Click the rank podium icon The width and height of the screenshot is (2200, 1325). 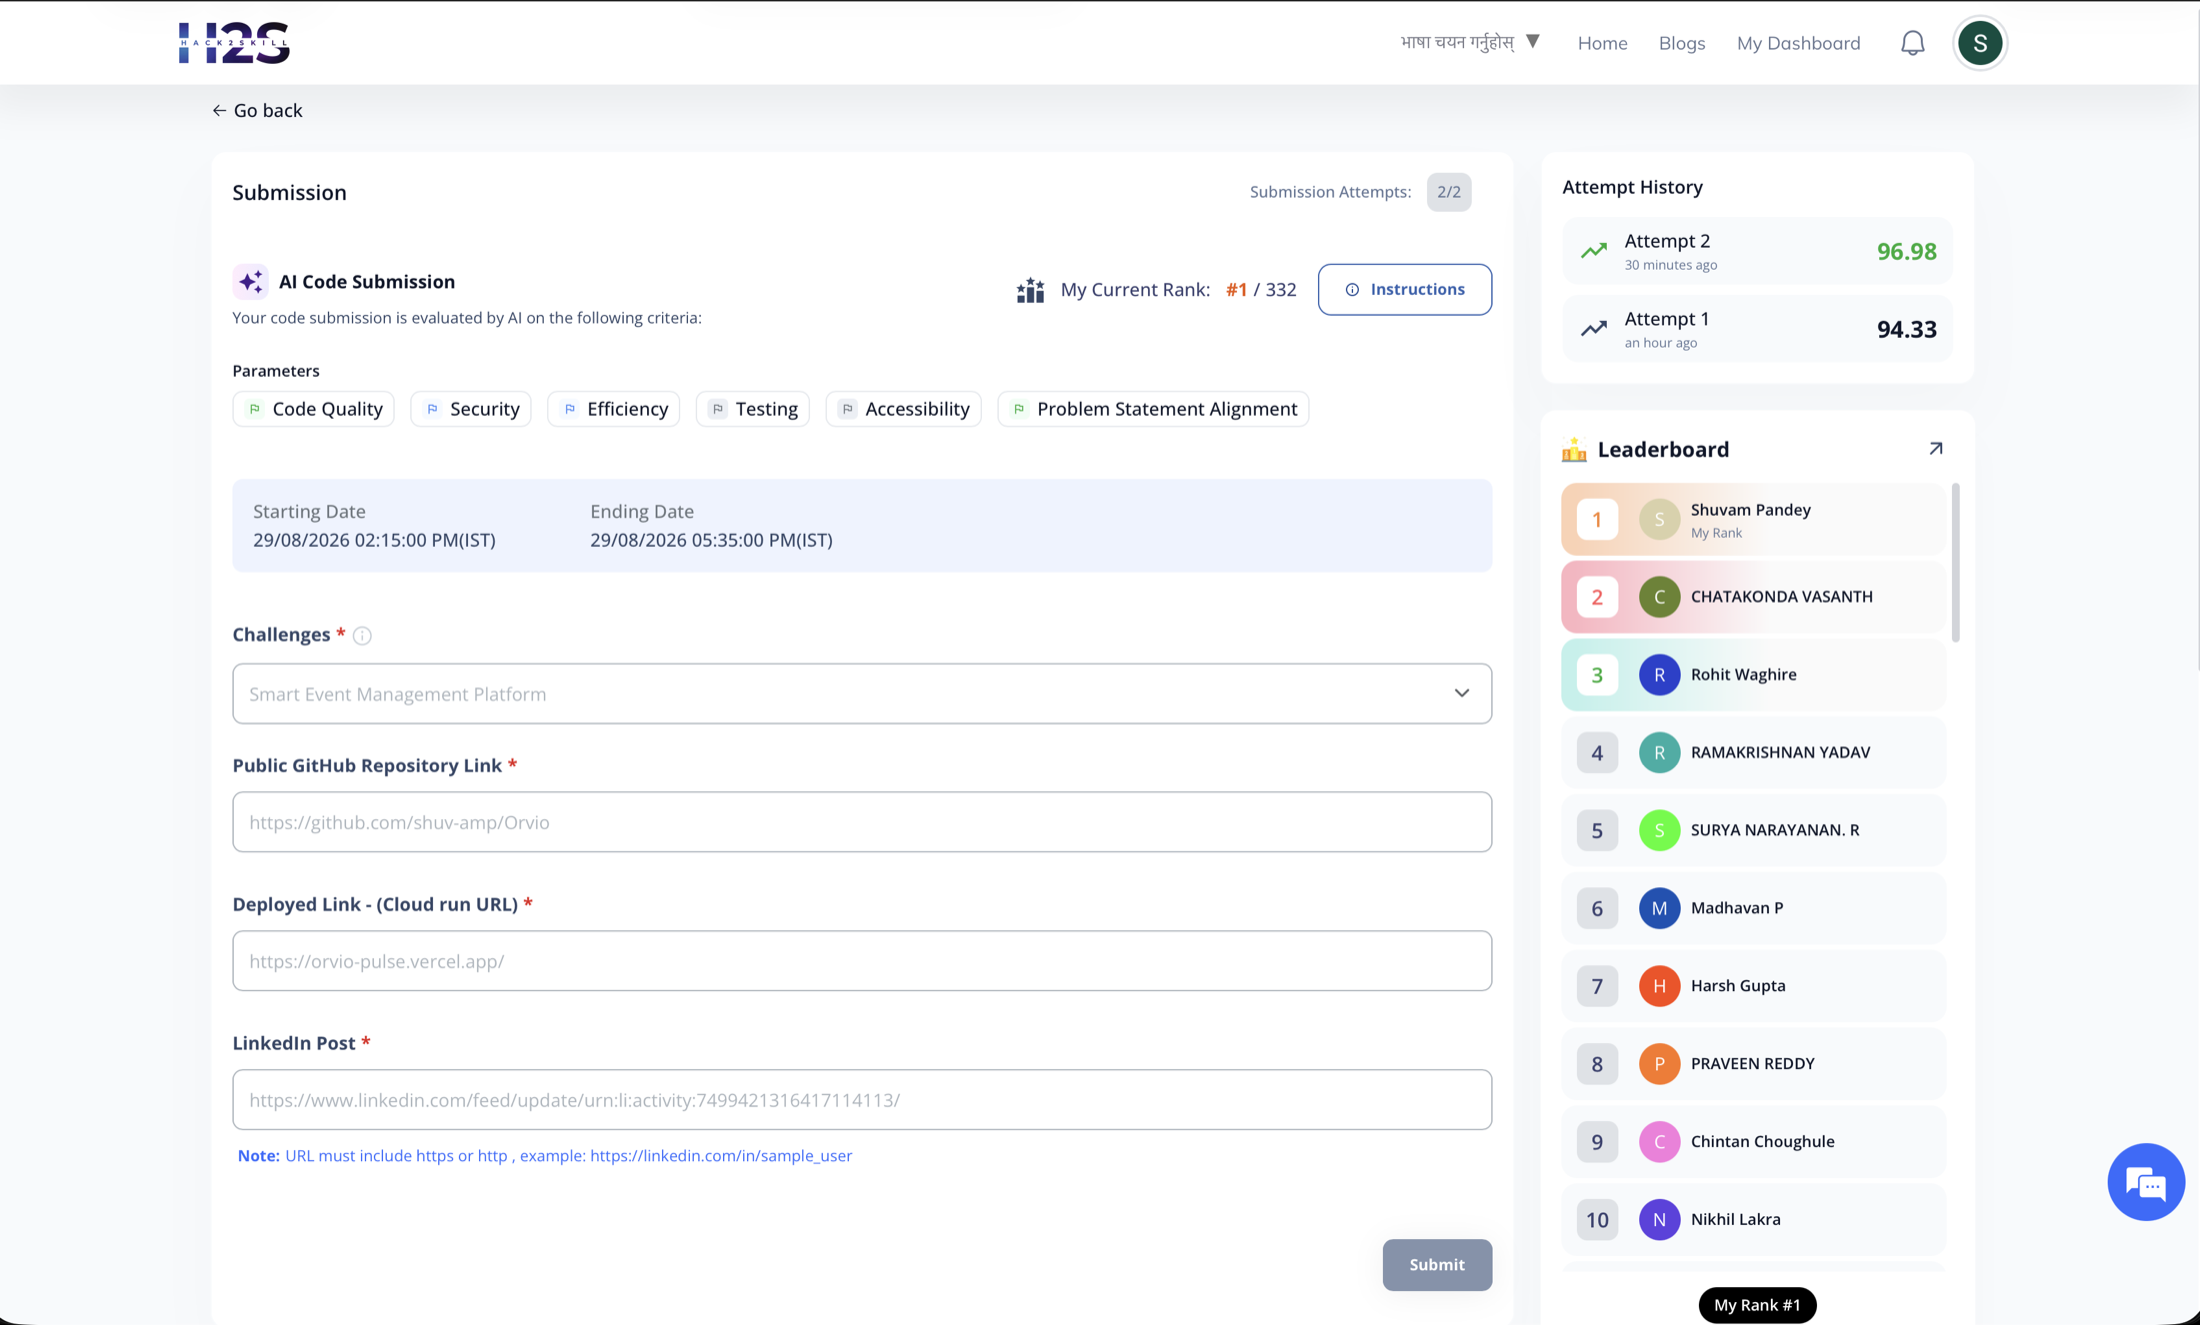[1031, 290]
